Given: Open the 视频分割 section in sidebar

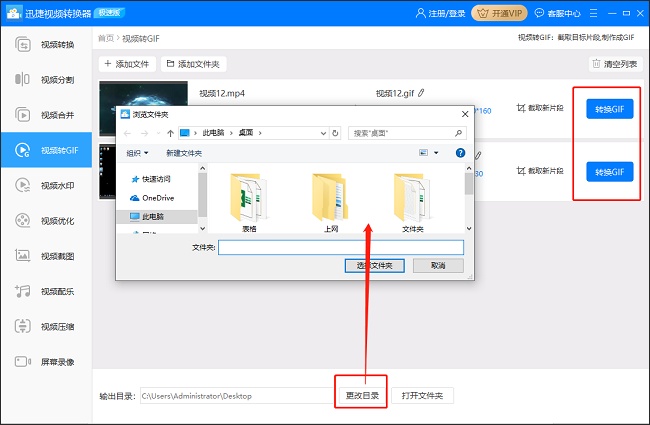Looking at the screenshot, I should (x=46, y=80).
